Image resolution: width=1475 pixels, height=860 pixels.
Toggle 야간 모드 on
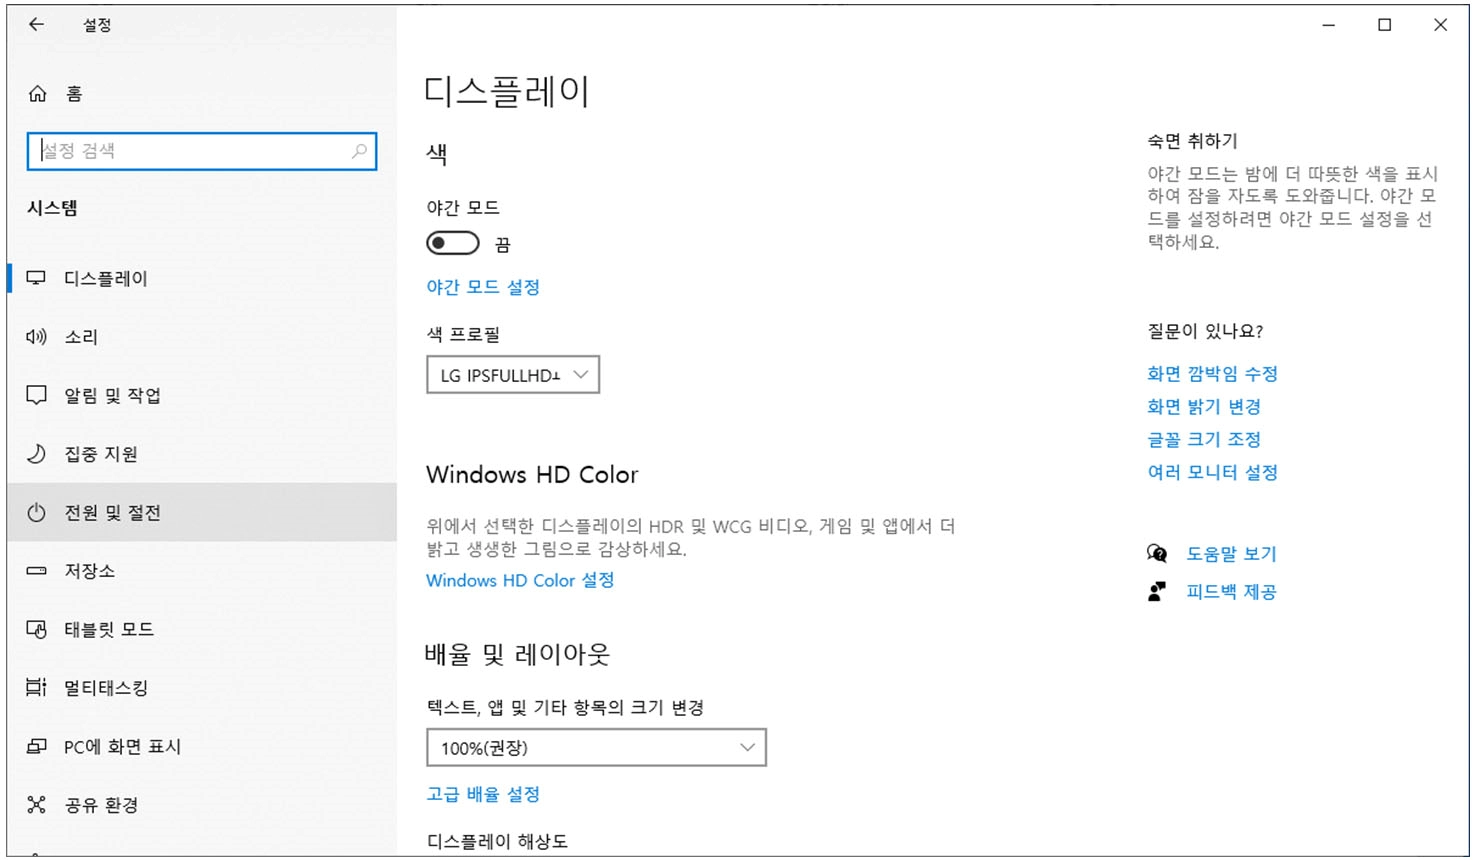click(452, 242)
